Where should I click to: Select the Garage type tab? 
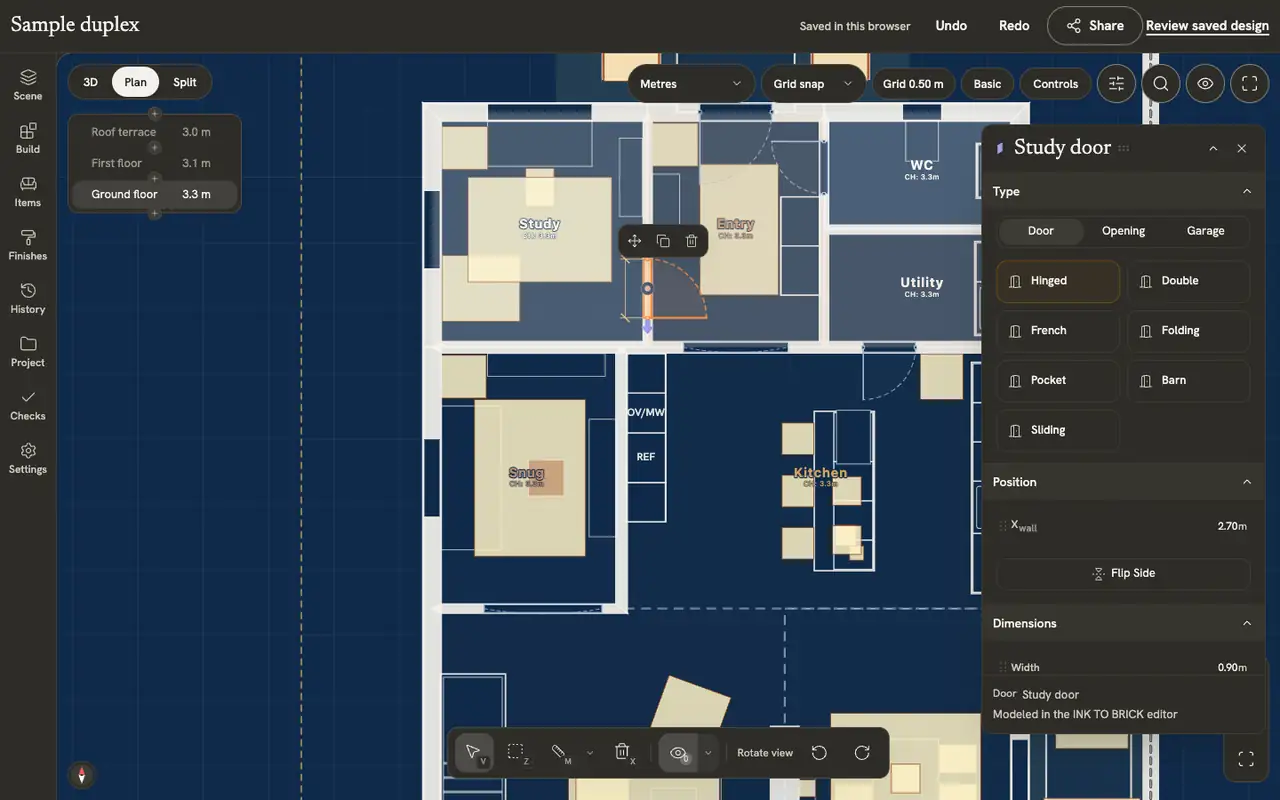(x=1205, y=231)
